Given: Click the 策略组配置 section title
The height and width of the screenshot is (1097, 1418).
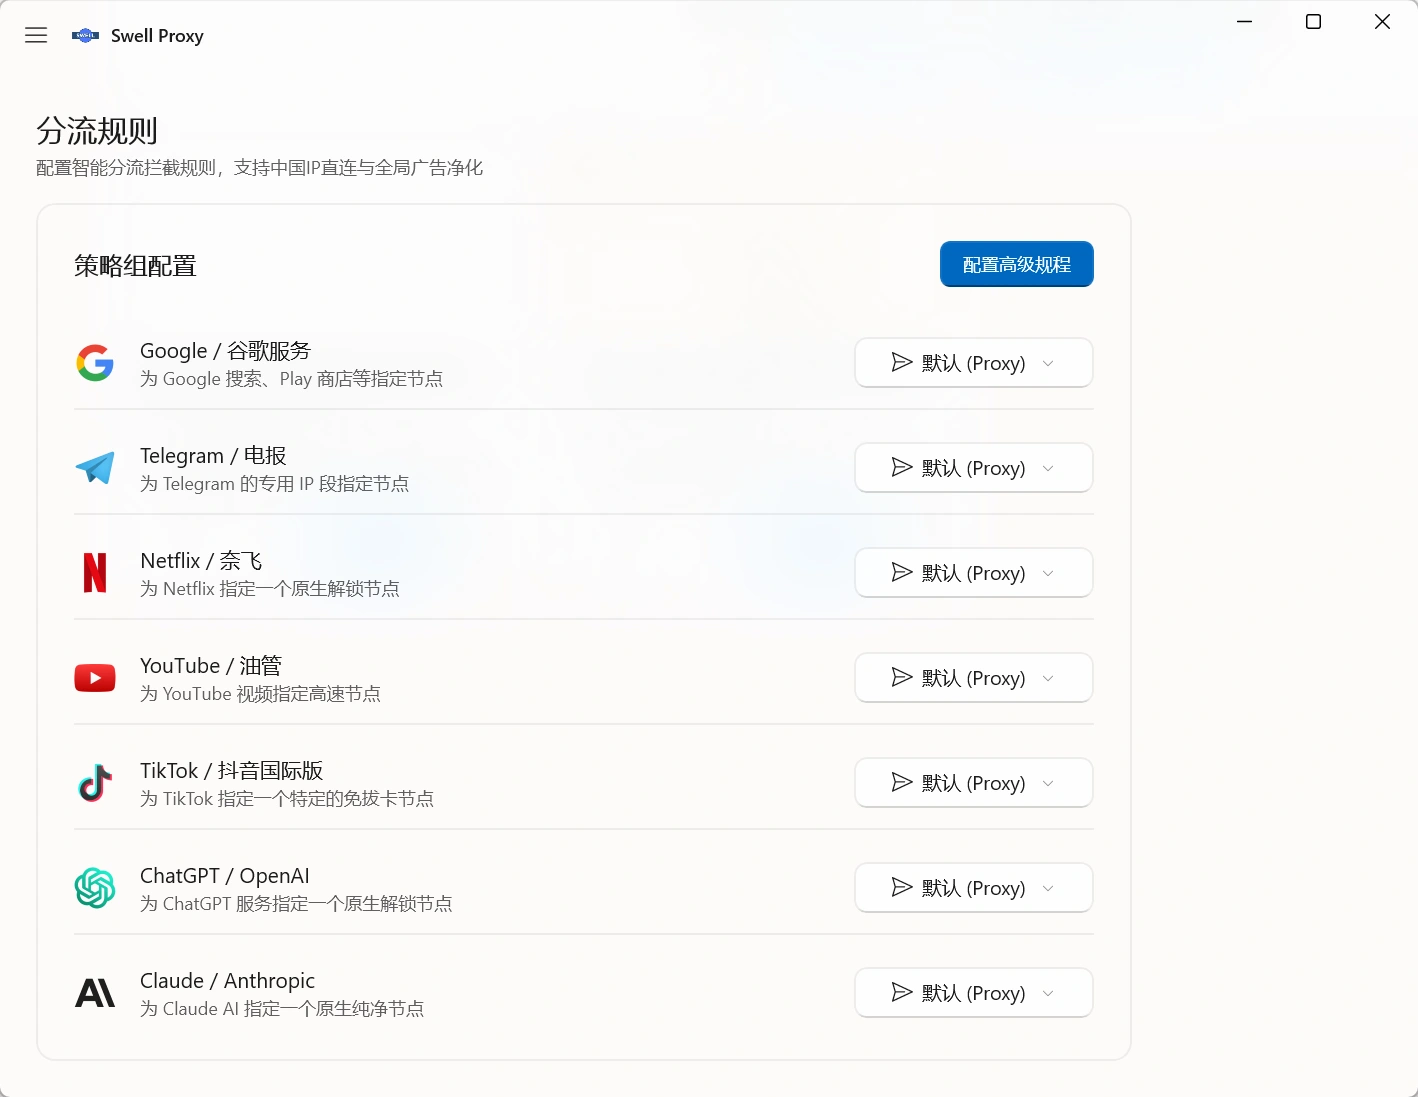Looking at the screenshot, I should [x=135, y=266].
